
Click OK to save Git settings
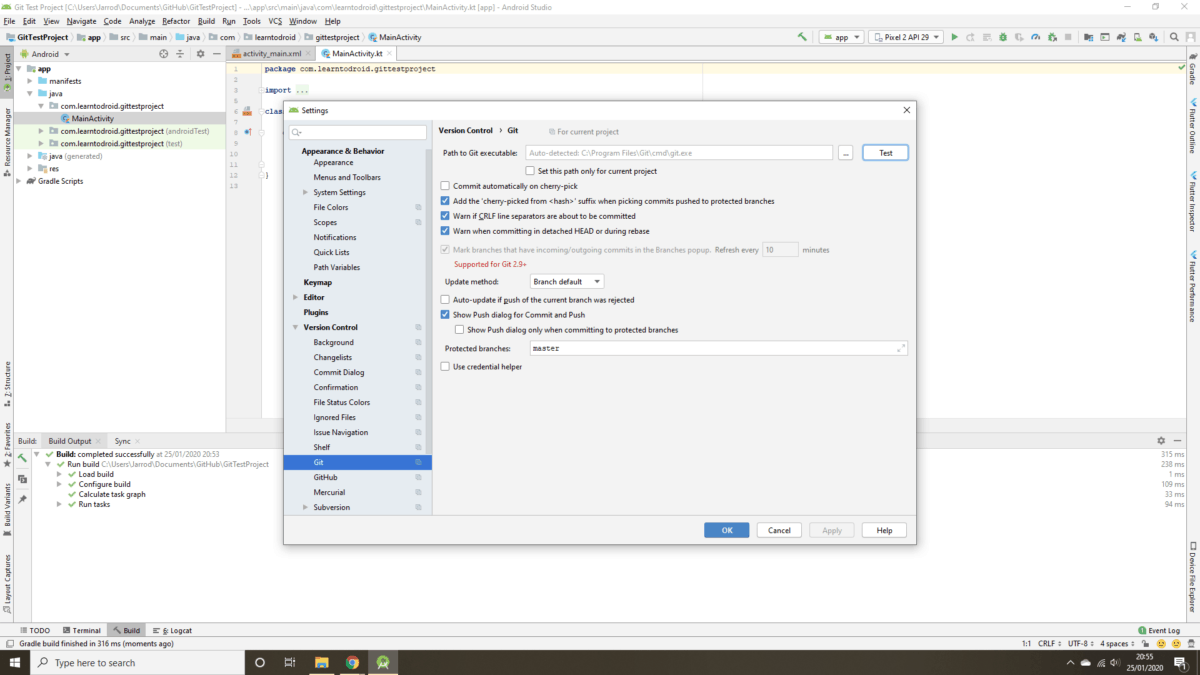(726, 529)
